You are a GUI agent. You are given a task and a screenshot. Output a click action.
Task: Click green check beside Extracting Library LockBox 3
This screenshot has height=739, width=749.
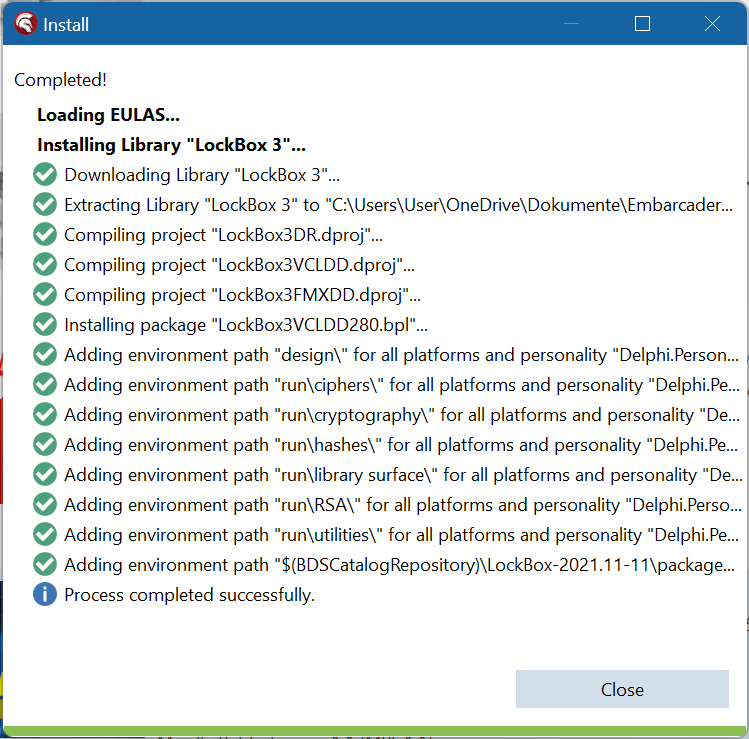[45, 204]
